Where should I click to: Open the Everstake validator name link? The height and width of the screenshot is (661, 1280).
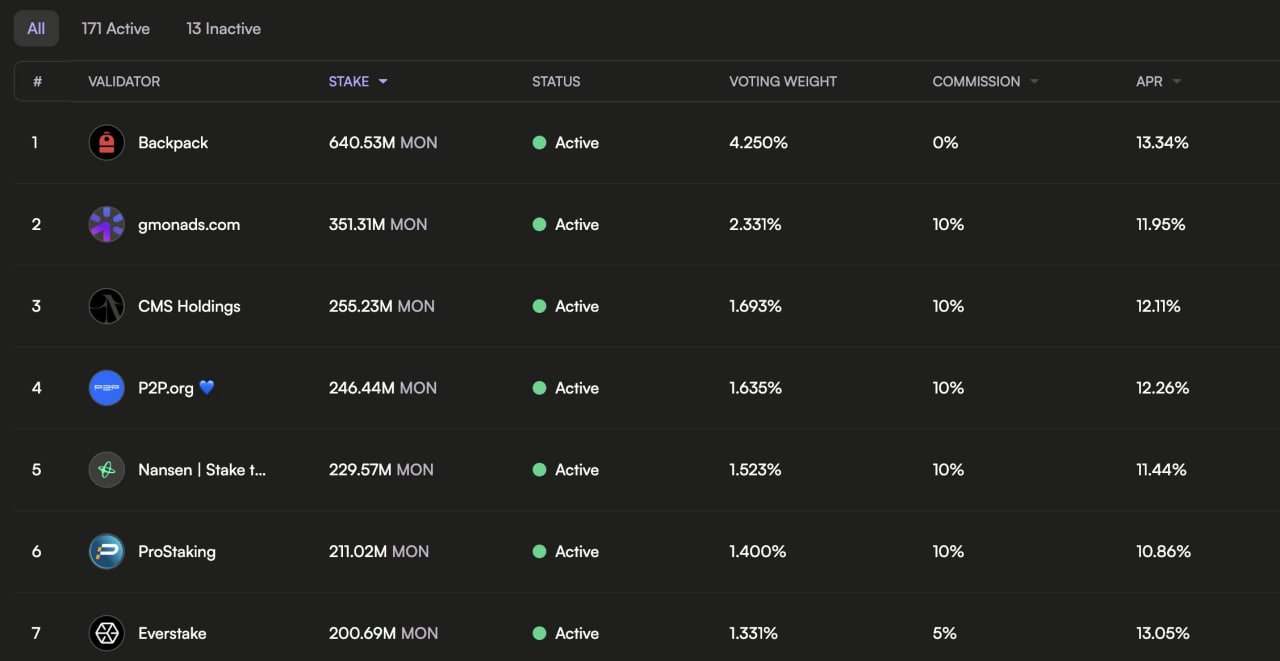[x=172, y=633]
